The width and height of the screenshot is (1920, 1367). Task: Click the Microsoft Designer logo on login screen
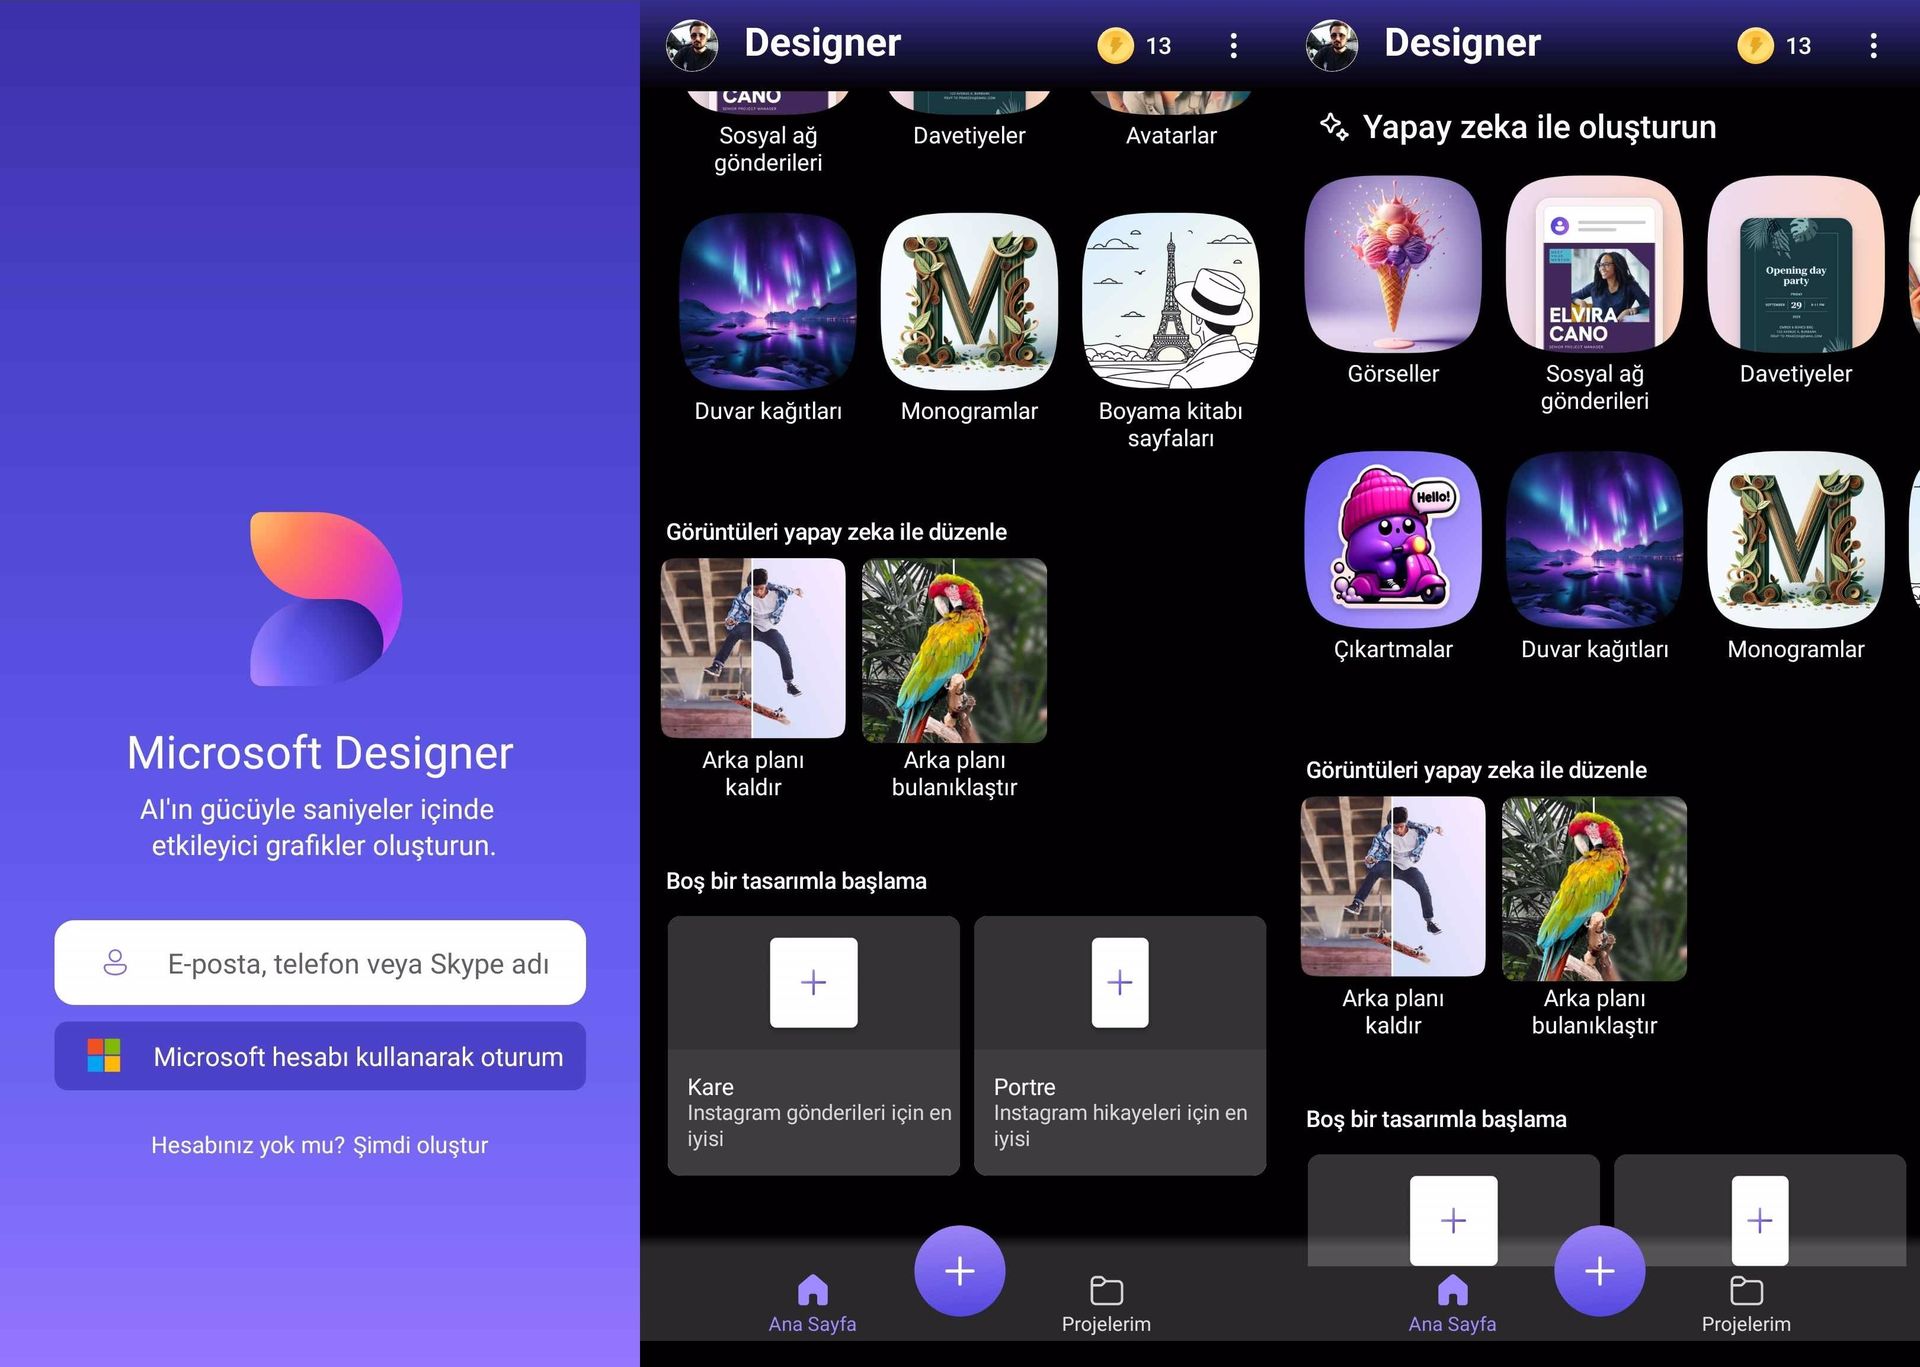326,598
